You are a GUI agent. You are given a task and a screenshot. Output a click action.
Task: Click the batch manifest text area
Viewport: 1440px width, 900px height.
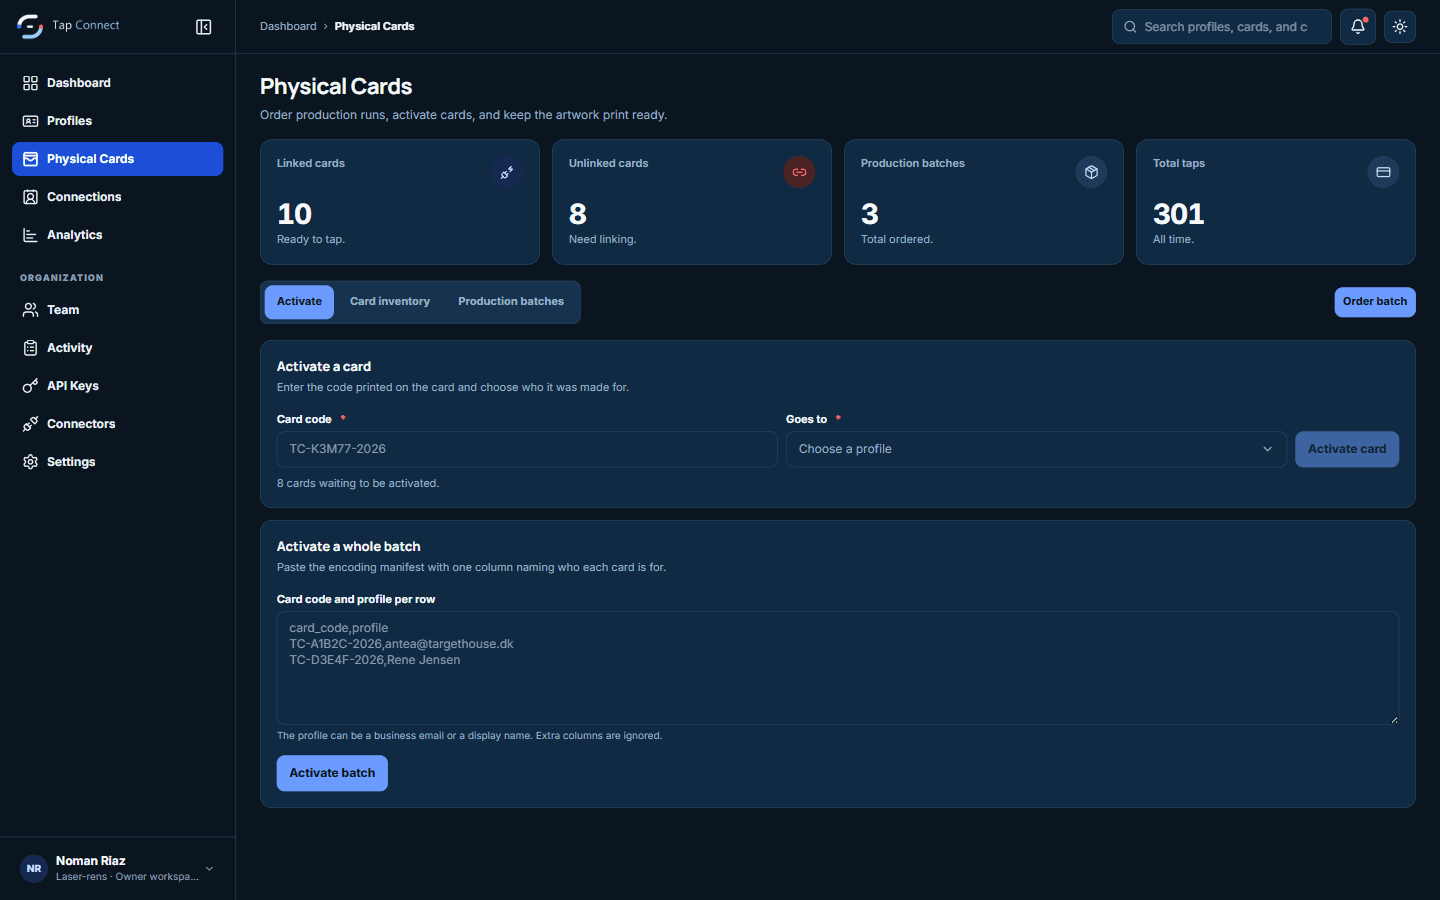pos(838,668)
